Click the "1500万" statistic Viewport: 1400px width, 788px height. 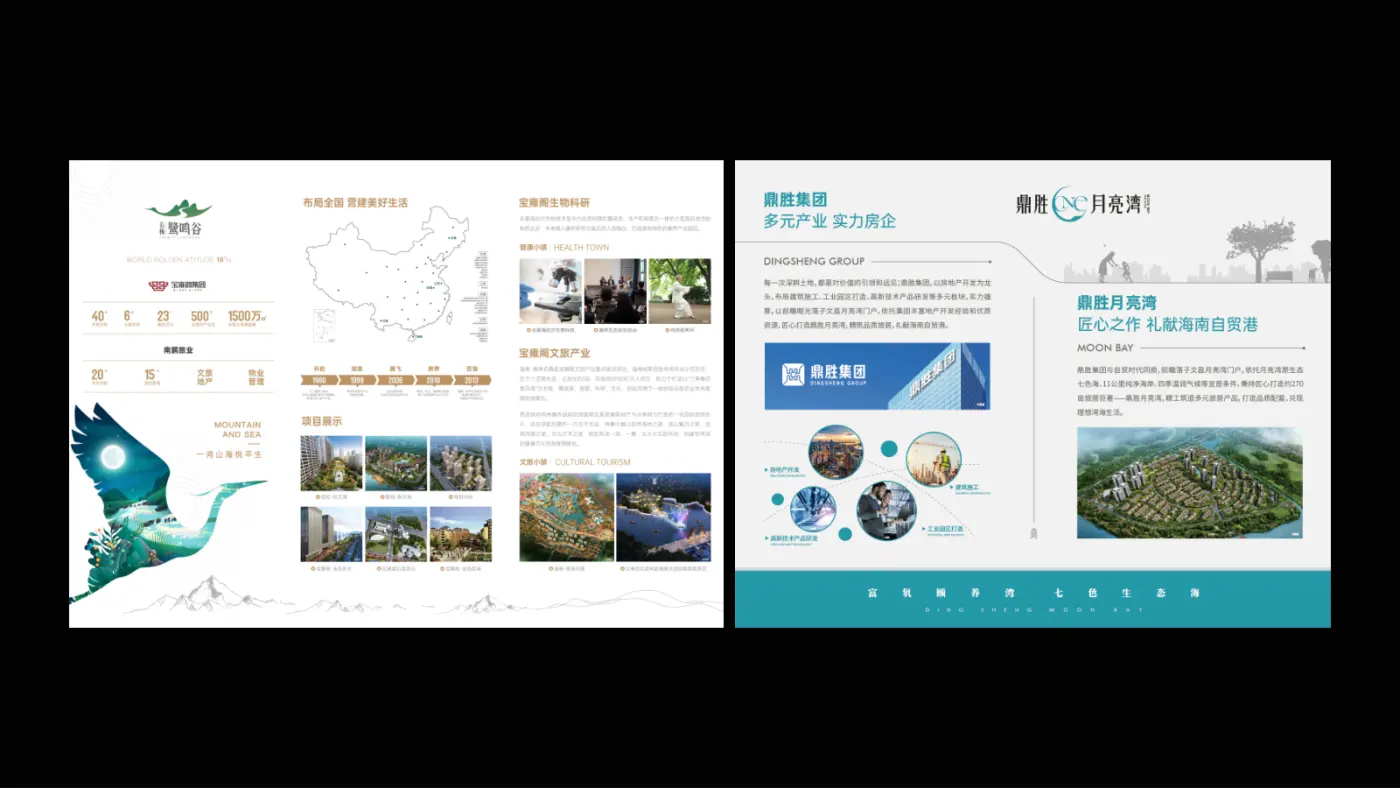(246, 316)
